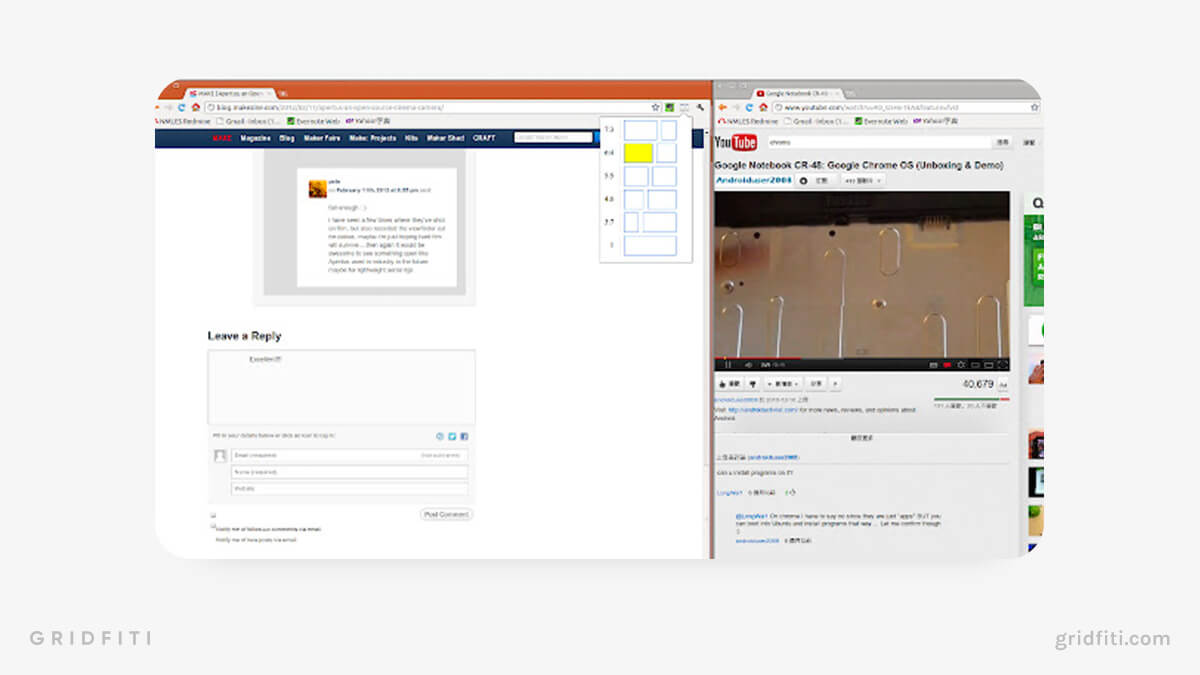Click the Post Comment button
The height and width of the screenshot is (675, 1200).
pos(446,514)
